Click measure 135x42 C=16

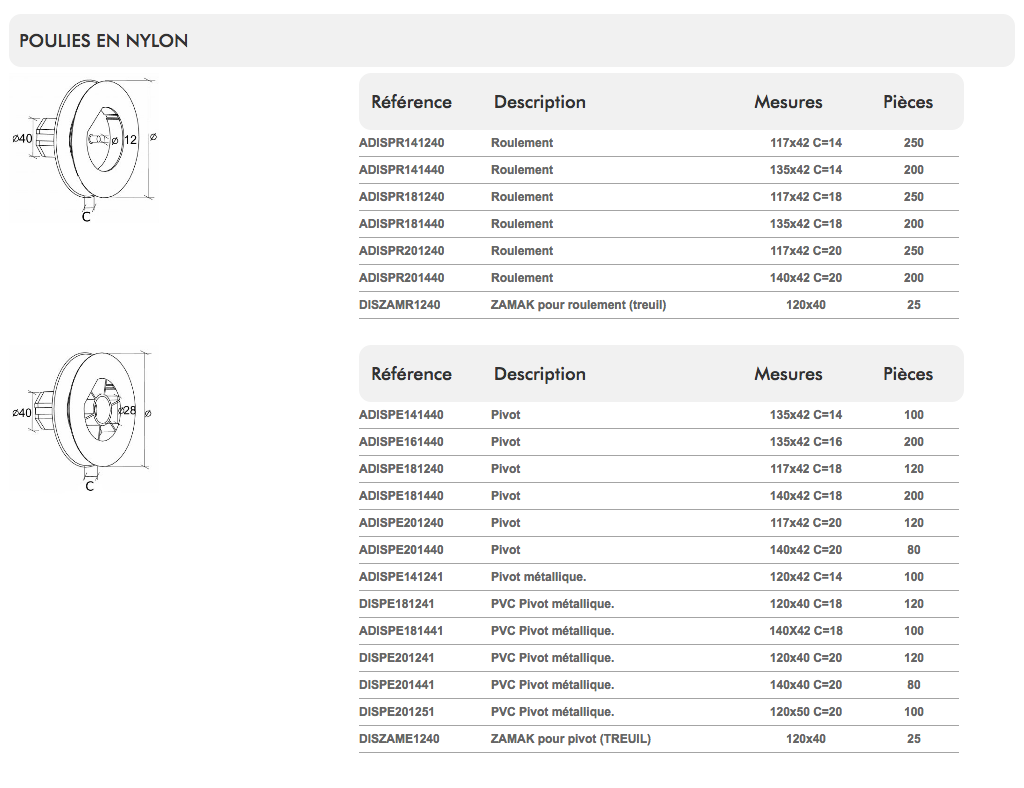coord(805,442)
